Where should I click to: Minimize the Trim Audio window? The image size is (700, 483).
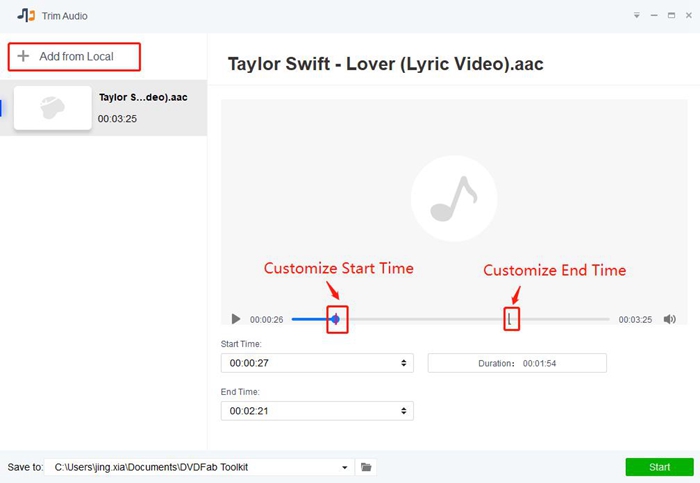tap(656, 16)
